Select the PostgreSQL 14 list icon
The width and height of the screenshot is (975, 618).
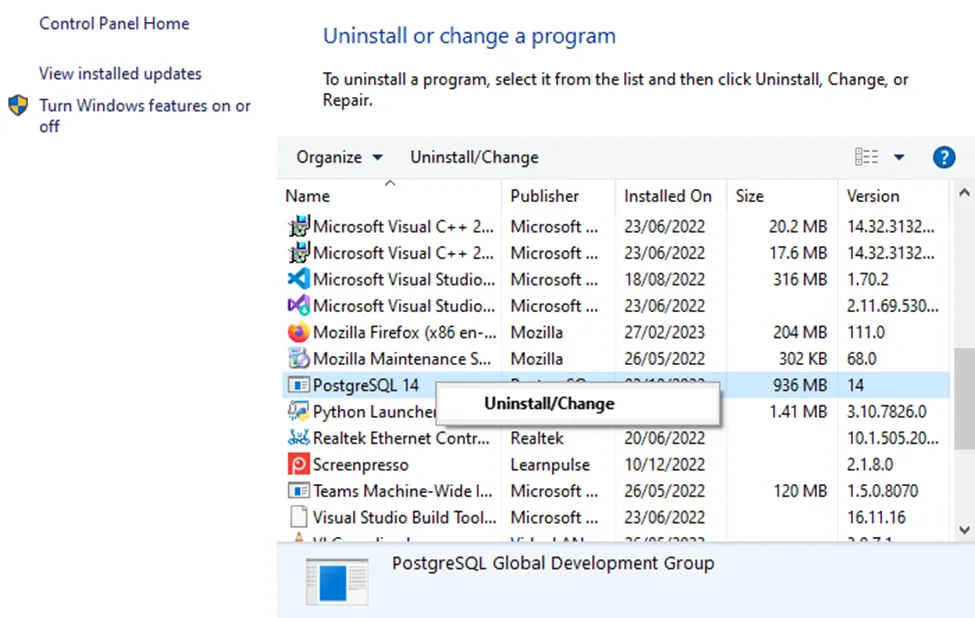[x=298, y=385]
